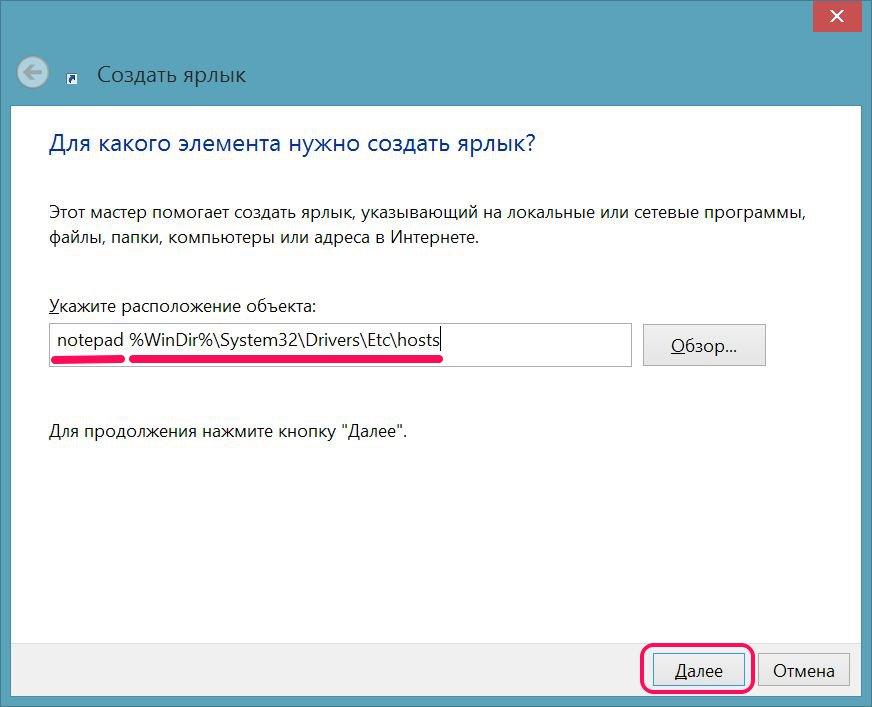Open the file browser with "Обзор..."
Viewport: 872px width, 707px height.
click(x=704, y=345)
